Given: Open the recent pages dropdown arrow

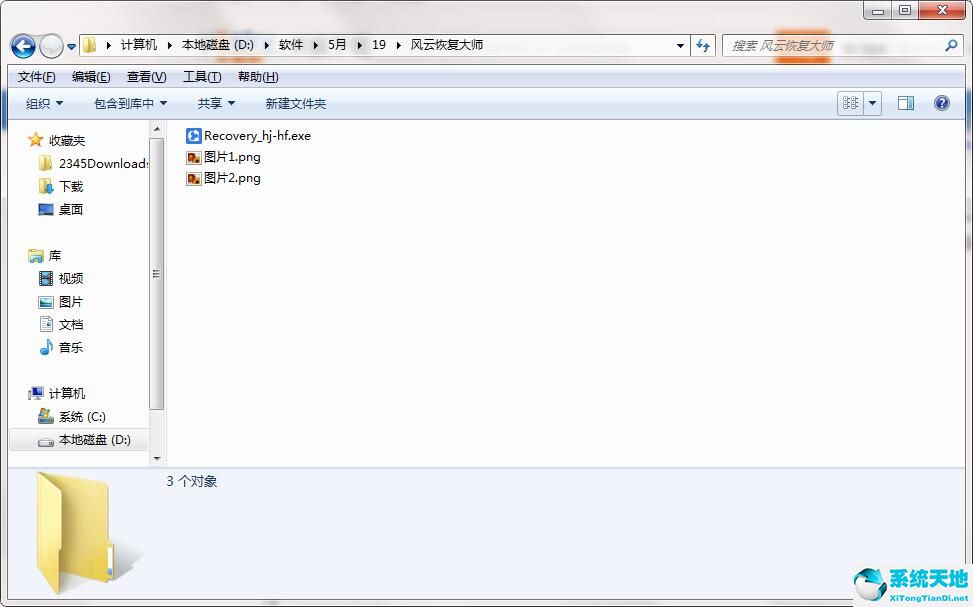Looking at the screenshot, I should pos(71,47).
